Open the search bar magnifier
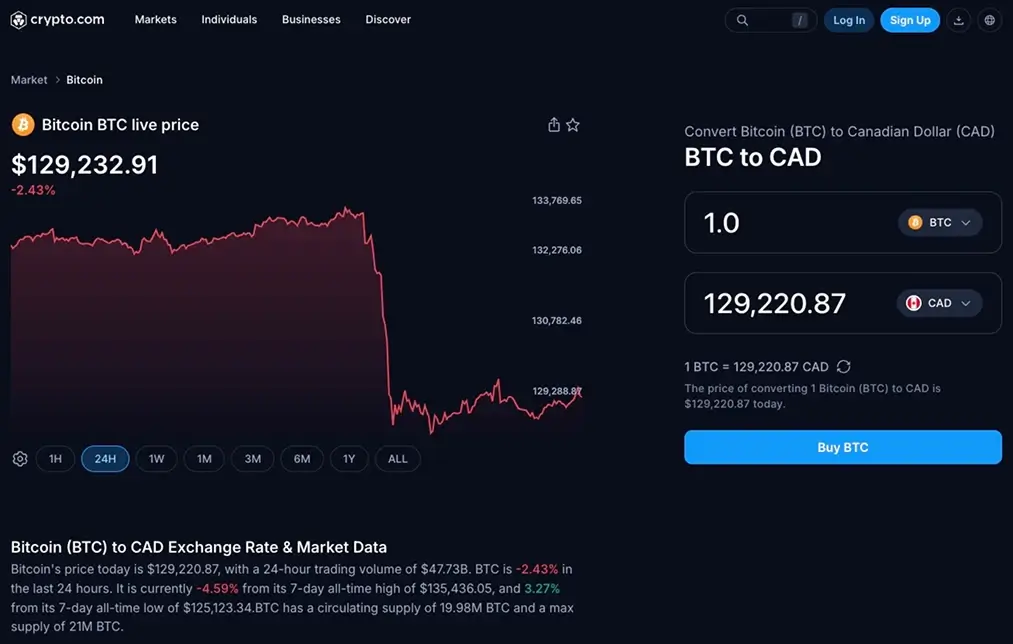This screenshot has height=644, width=1013. point(741,19)
